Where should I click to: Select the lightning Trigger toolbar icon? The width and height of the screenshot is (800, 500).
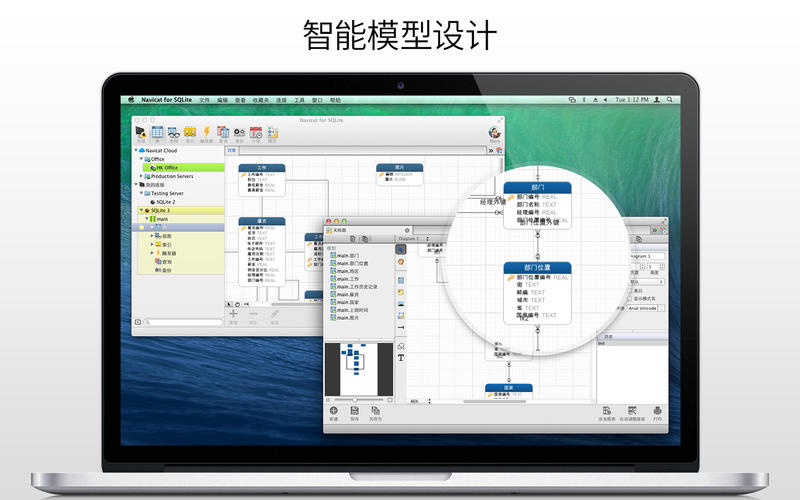click(207, 132)
